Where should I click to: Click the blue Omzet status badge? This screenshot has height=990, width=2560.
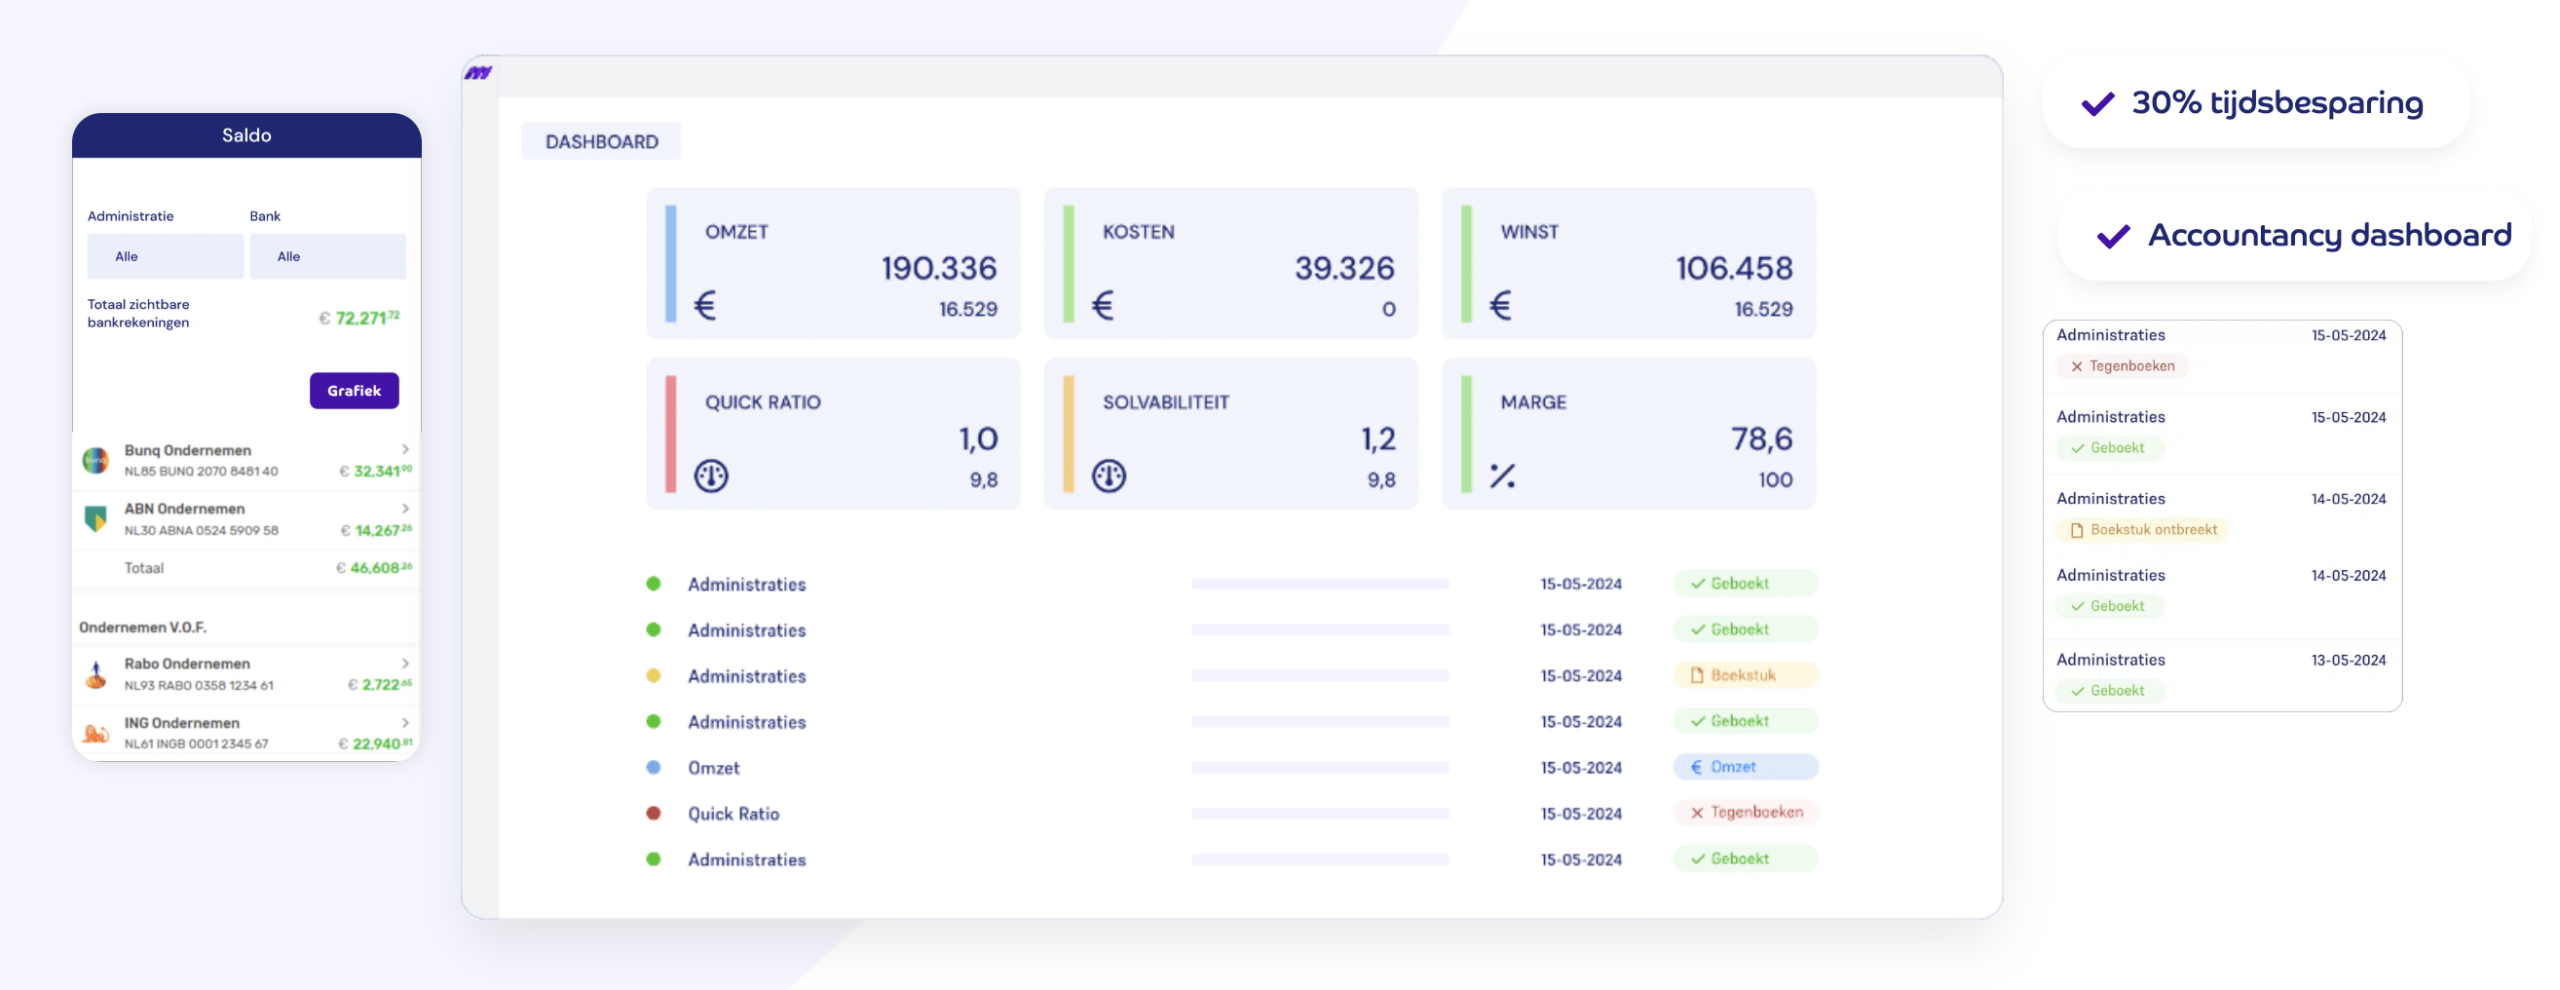tap(1744, 767)
